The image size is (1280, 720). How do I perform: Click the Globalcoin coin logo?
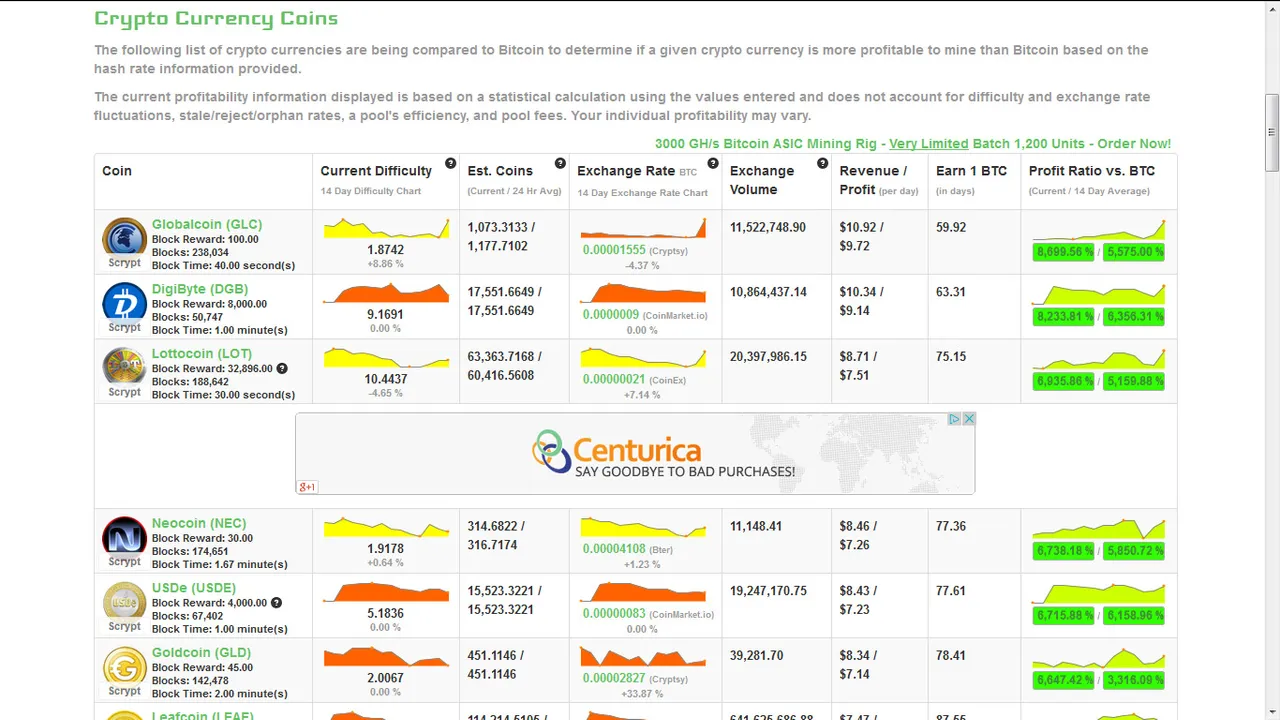tap(124, 238)
